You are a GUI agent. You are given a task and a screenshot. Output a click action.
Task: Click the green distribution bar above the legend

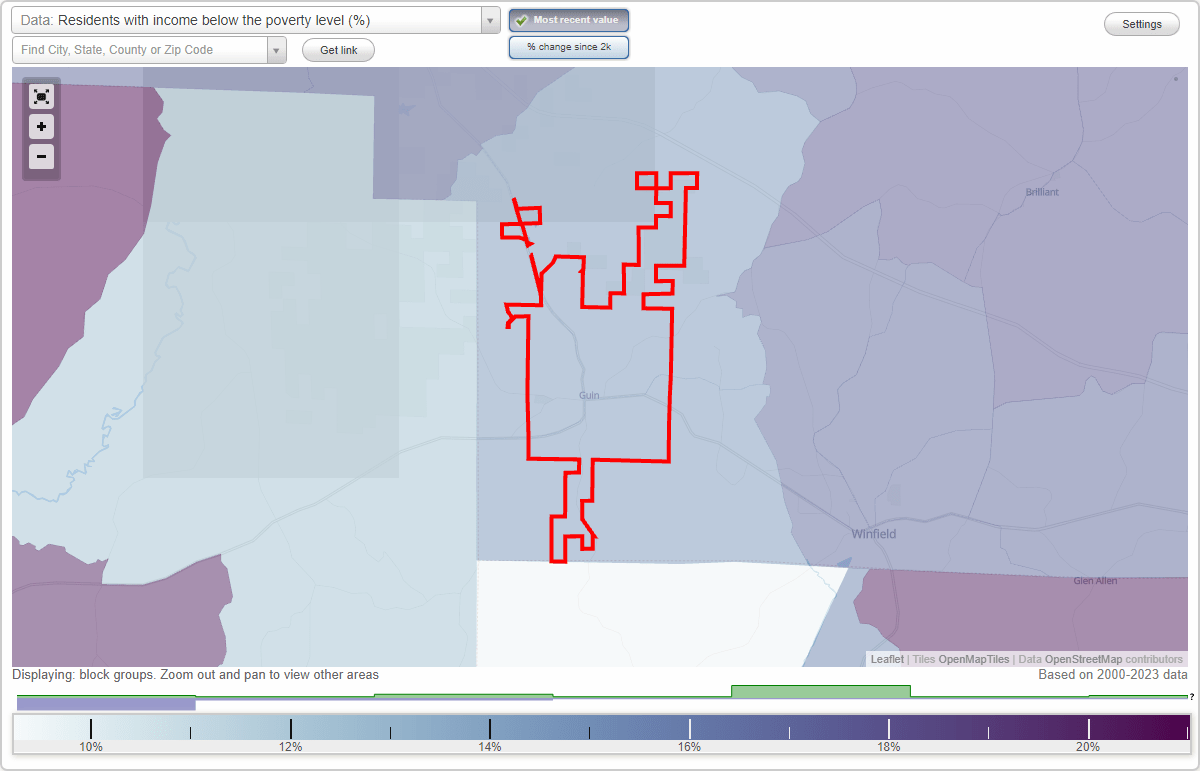[x=820, y=690]
